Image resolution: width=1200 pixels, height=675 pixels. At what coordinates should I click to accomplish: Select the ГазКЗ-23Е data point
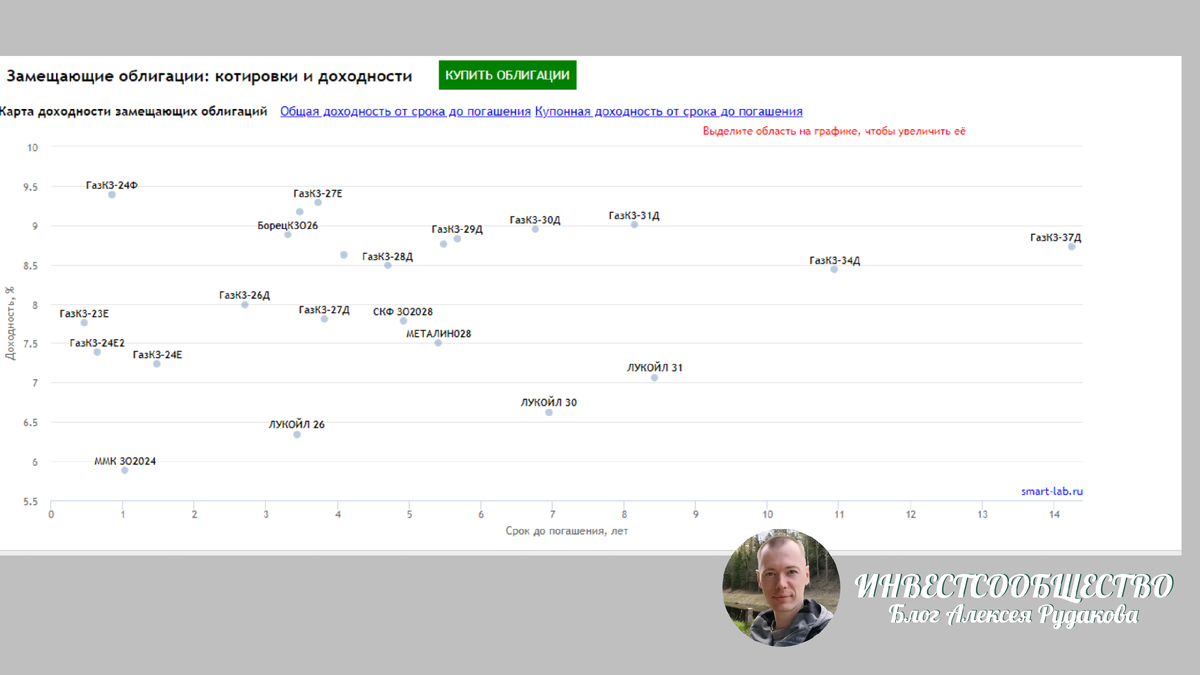(84, 322)
